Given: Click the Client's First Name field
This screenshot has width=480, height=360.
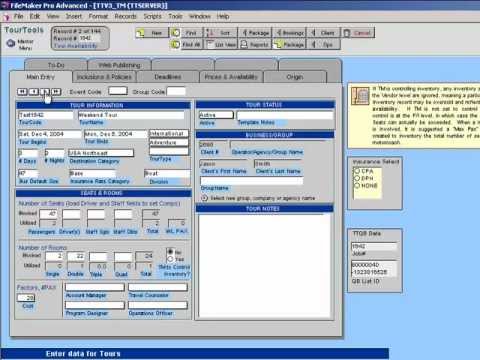Looking at the screenshot, I should 224,164.
